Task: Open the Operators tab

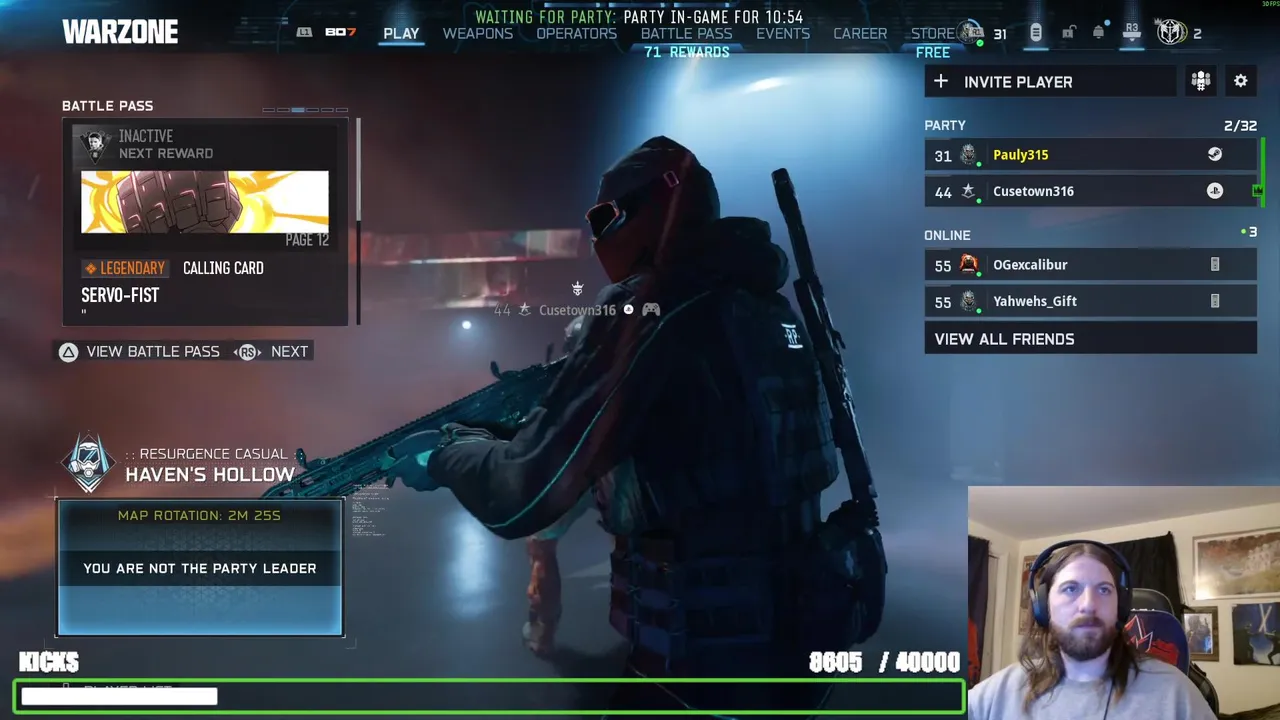Action: pos(577,33)
